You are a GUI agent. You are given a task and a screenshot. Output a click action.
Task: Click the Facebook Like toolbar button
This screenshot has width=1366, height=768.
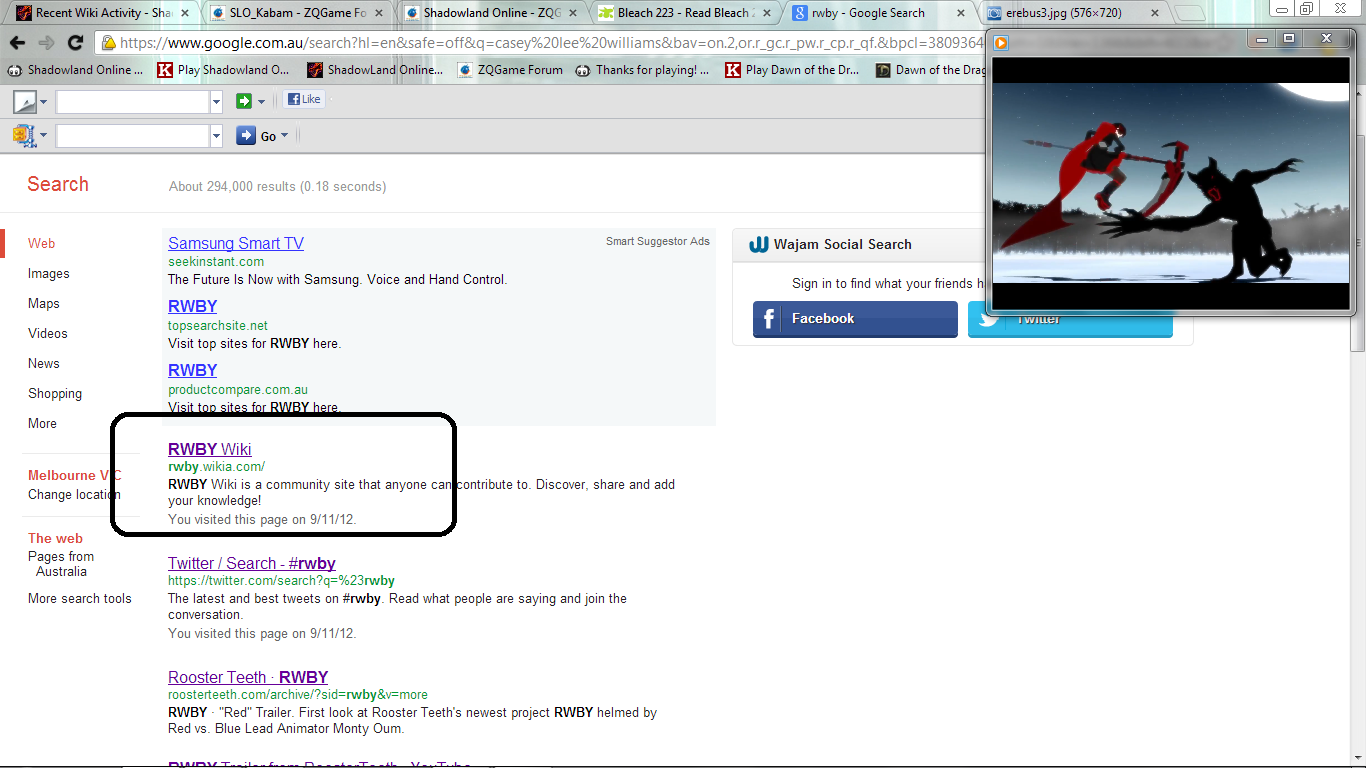[304, 100]
